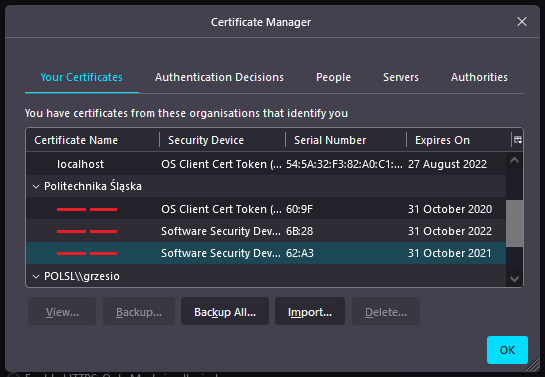Switch to the People tab
This screenshot has height=377, width=545.
(333, 77)
